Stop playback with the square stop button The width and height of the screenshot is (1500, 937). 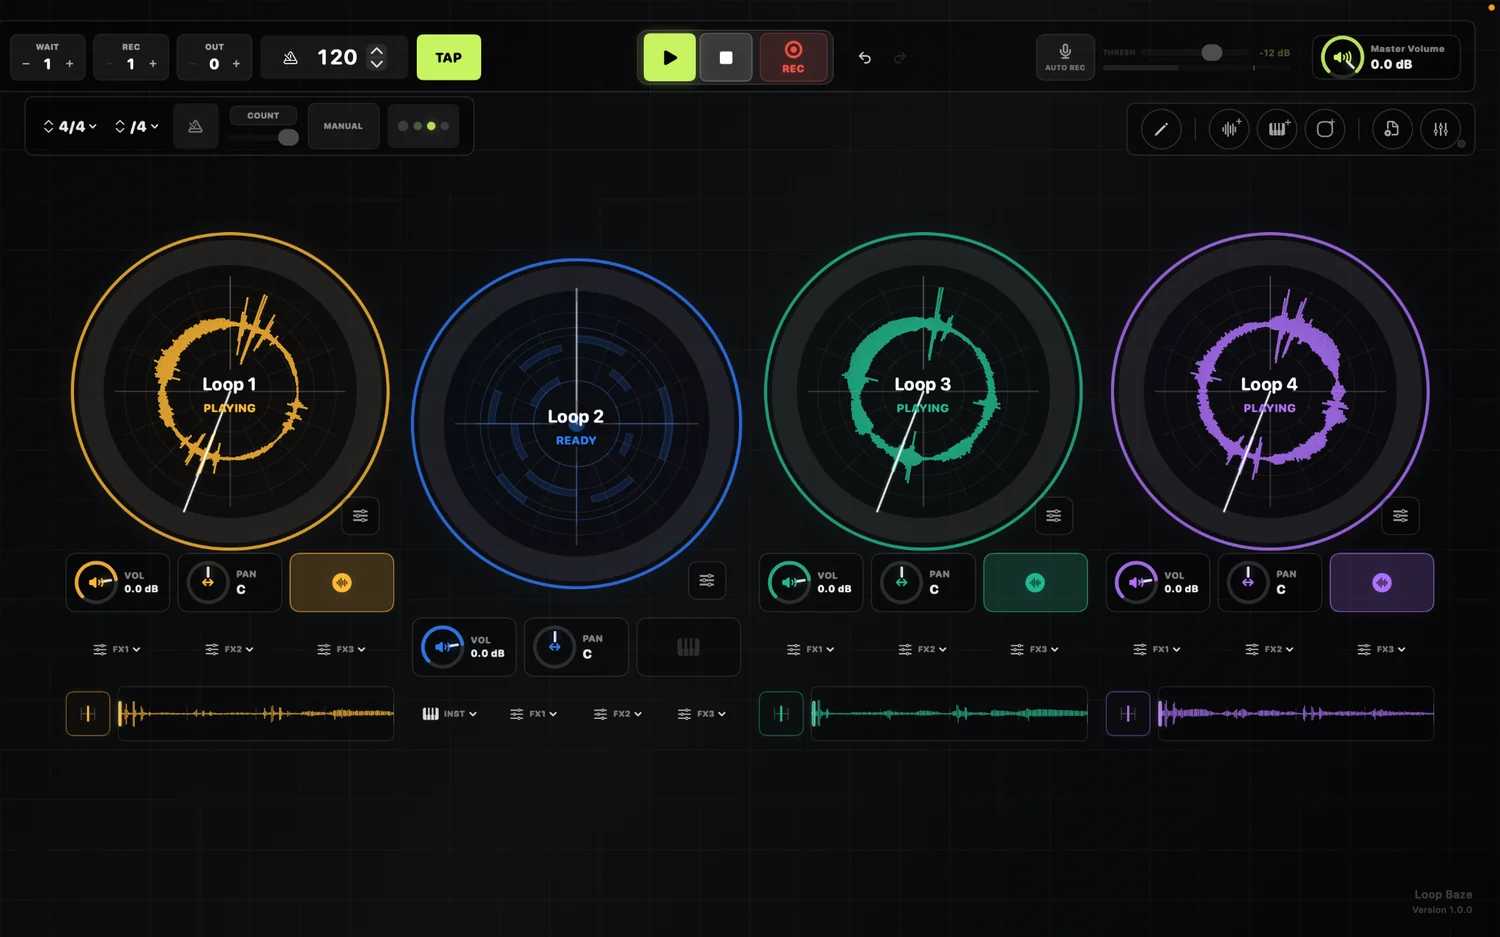726,58
